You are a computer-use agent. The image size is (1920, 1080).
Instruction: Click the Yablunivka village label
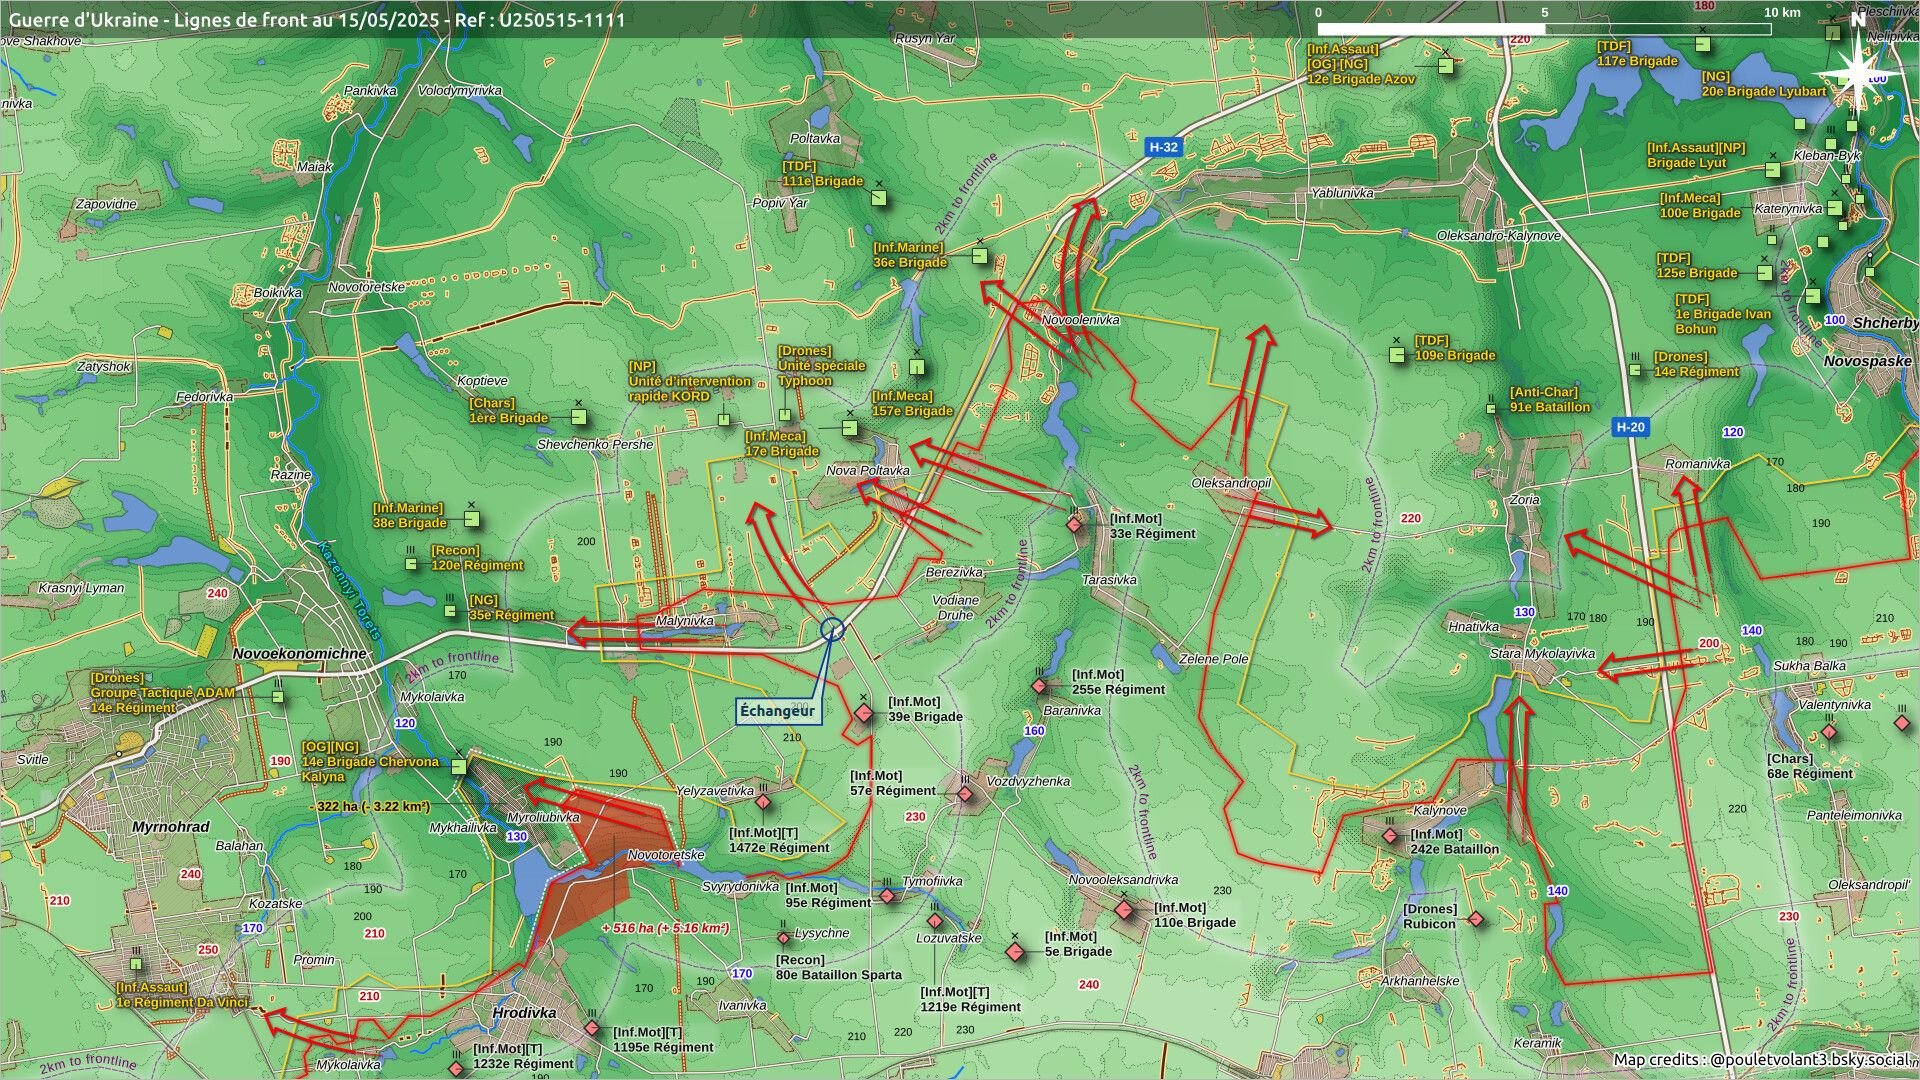(x=1342, y=193)
